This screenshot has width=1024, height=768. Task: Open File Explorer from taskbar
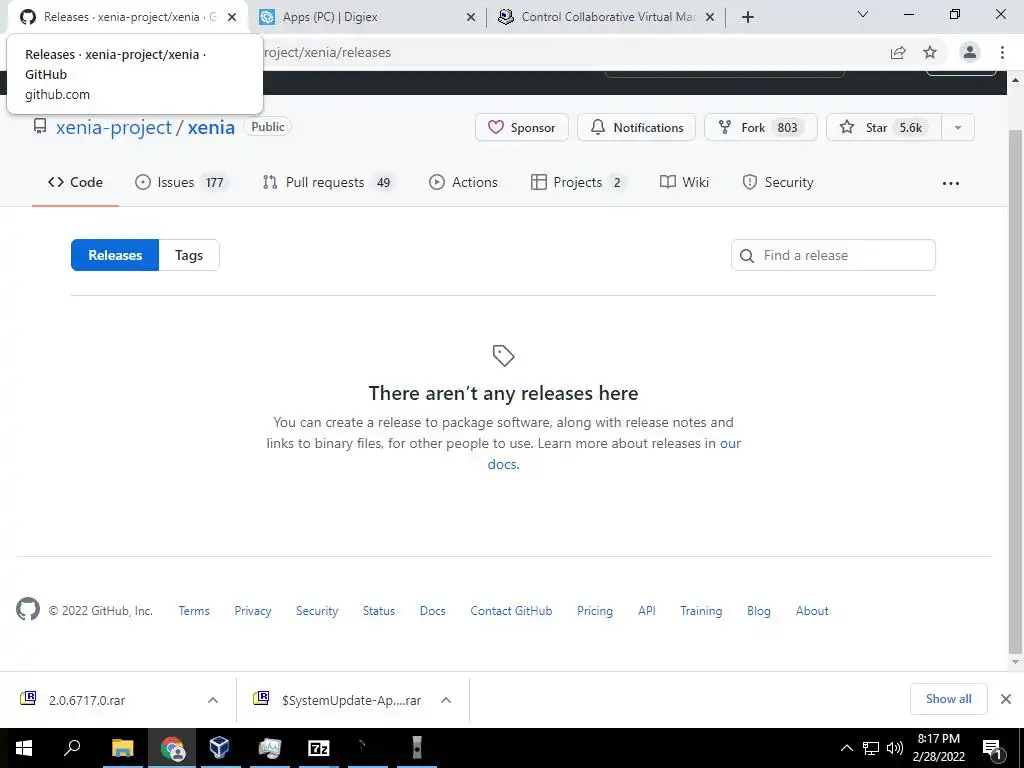tap(122, 748)
